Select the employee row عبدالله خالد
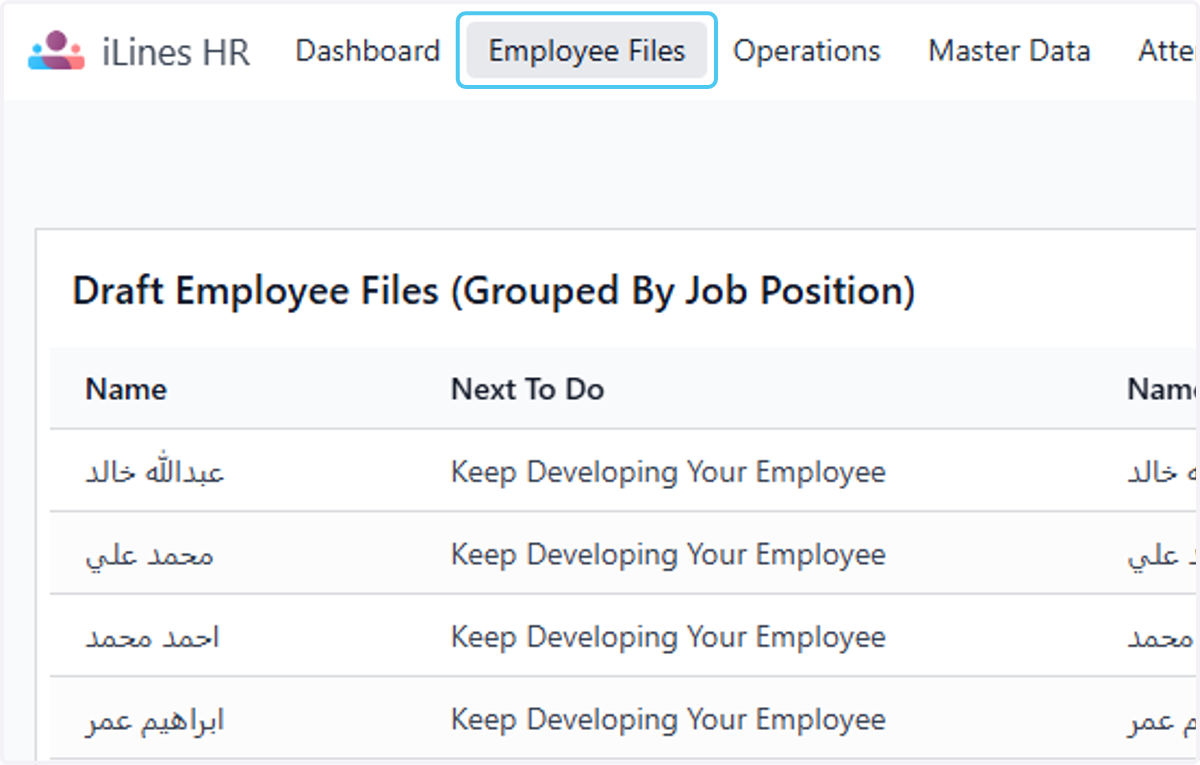Viewport: 1200px width, 765px height. point(625,471)
